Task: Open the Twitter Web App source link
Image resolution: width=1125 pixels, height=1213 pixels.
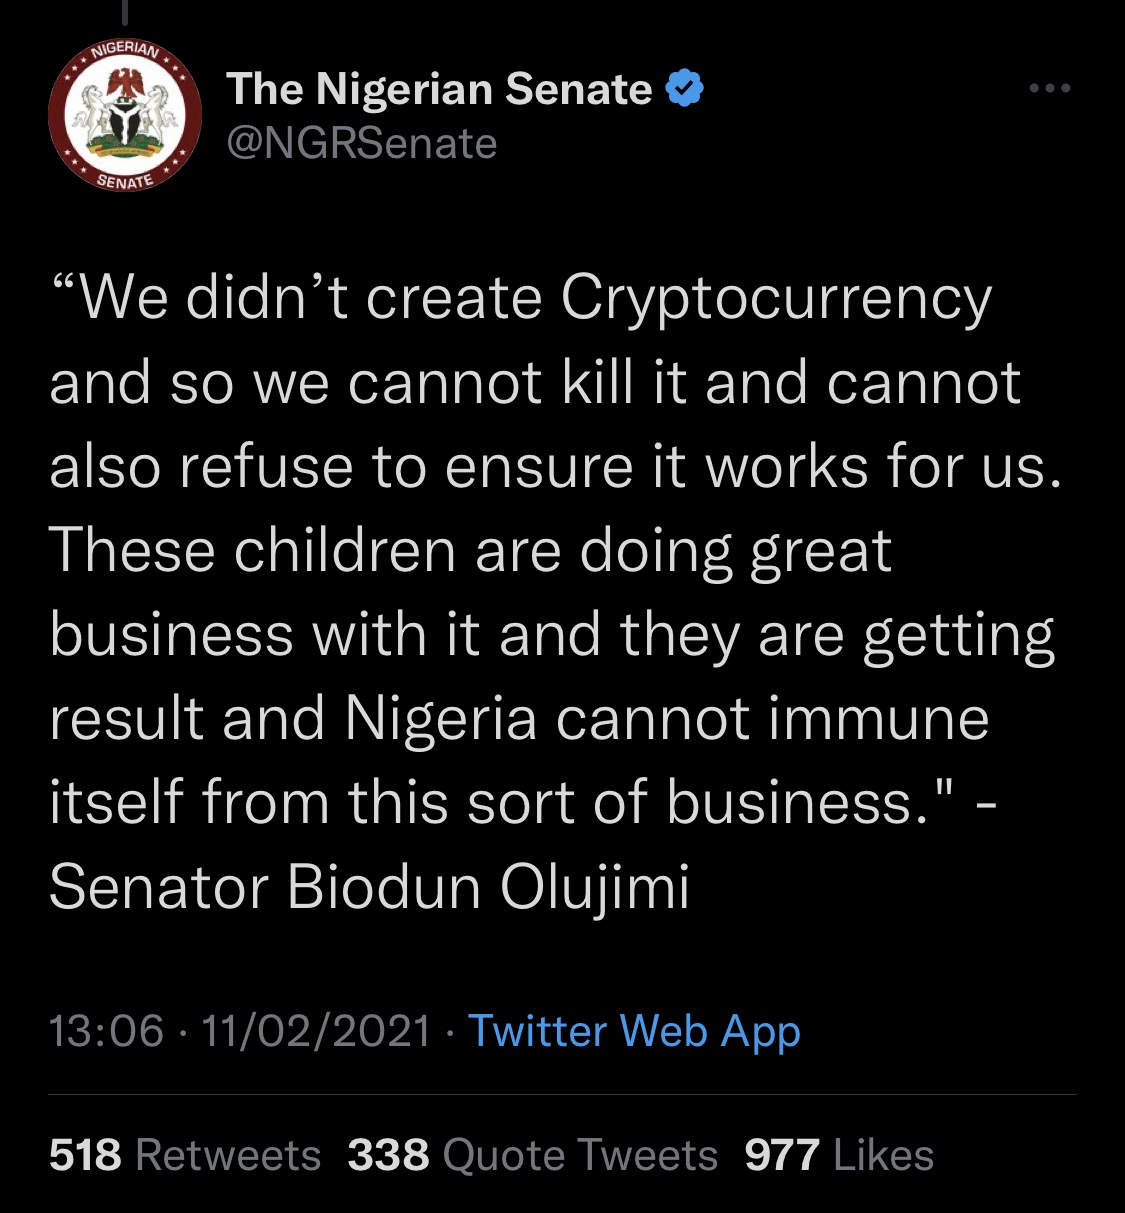Action: coord(635,1031)
